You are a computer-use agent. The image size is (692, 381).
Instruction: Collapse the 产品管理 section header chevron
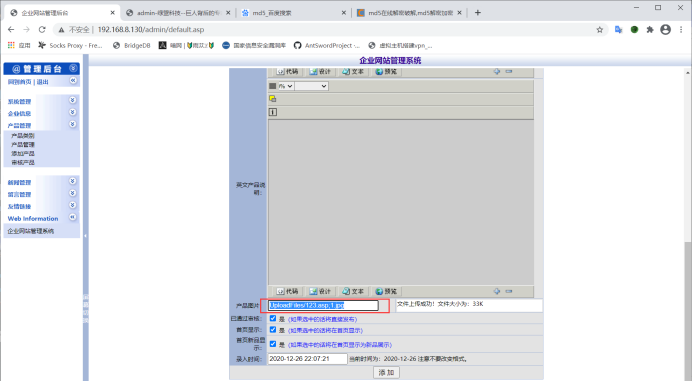point(72,124)
